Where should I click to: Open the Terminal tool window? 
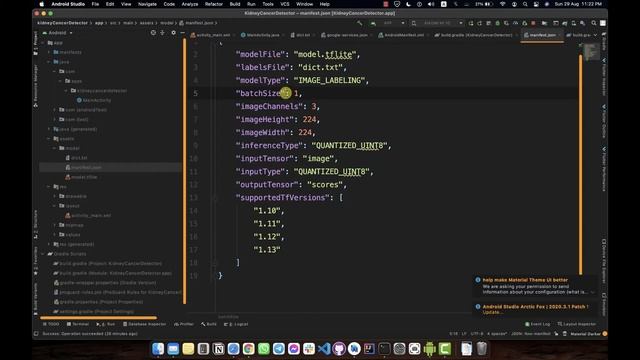click(x=78, y=324)
